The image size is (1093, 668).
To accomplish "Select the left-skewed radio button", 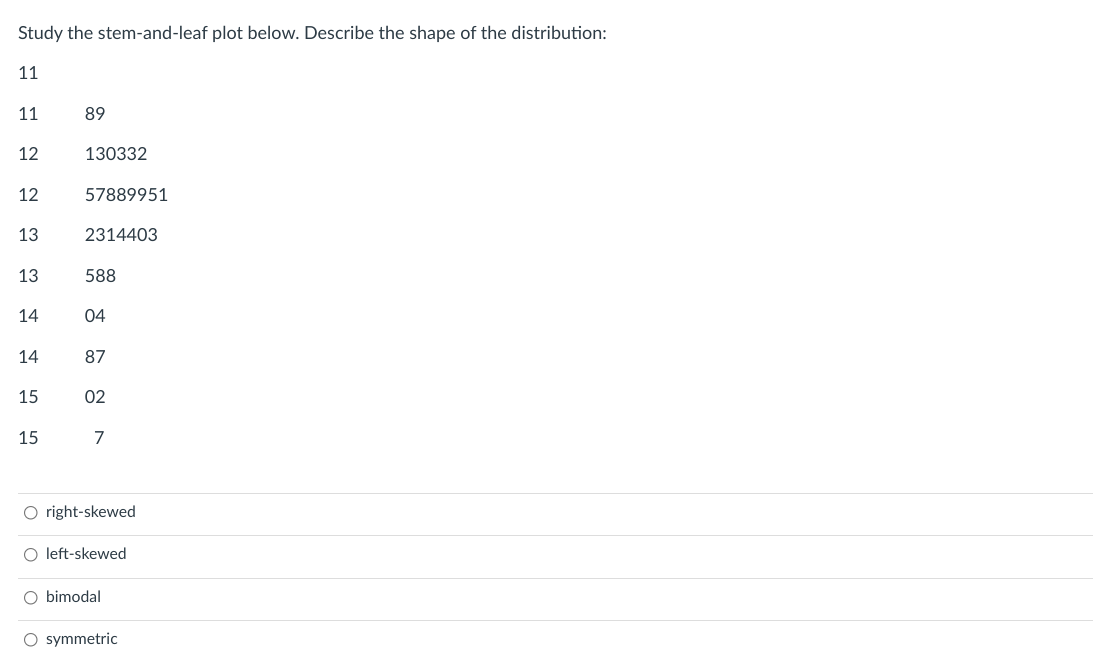I will point(30,554).
